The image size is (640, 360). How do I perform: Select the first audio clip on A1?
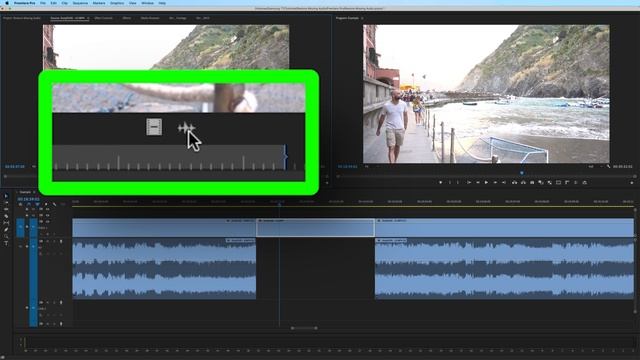pyautogui.click(x=164, y=269)
